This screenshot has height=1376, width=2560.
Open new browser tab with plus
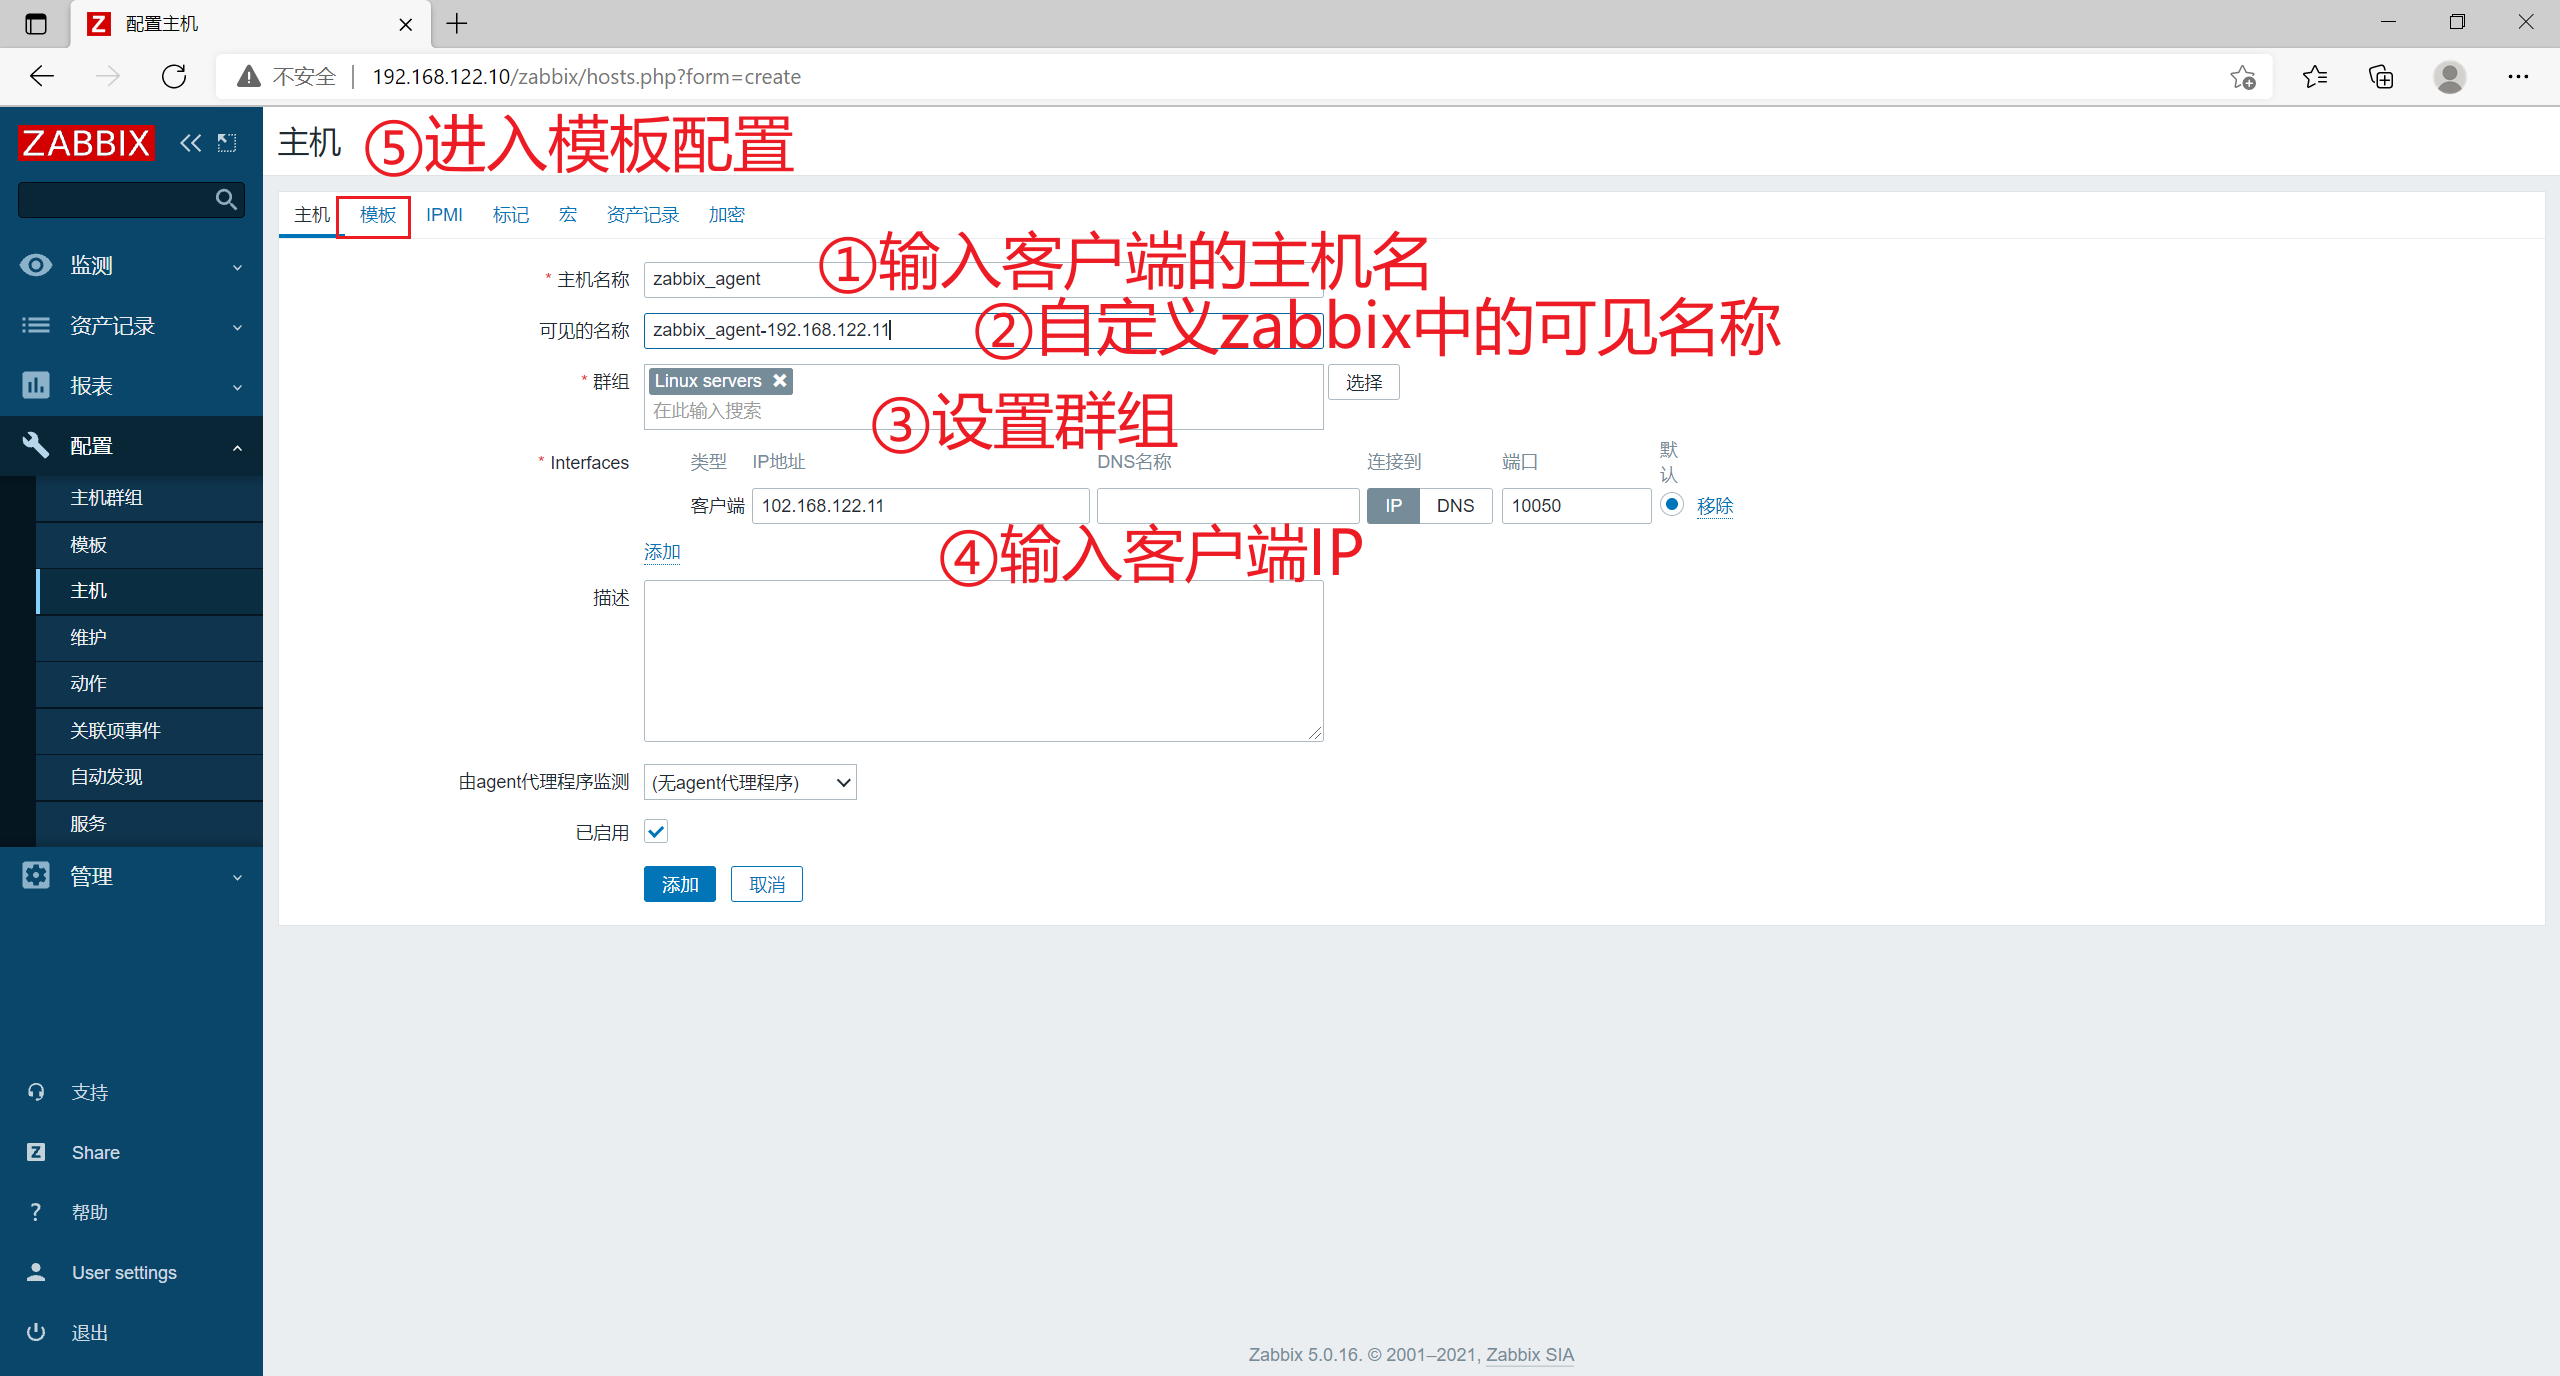click(x=457, y=23)
